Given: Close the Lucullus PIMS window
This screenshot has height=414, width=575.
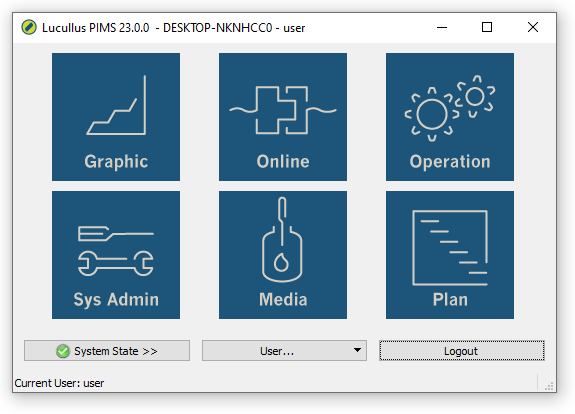Looking at the screenshot, I should click(x=532, y=28).
